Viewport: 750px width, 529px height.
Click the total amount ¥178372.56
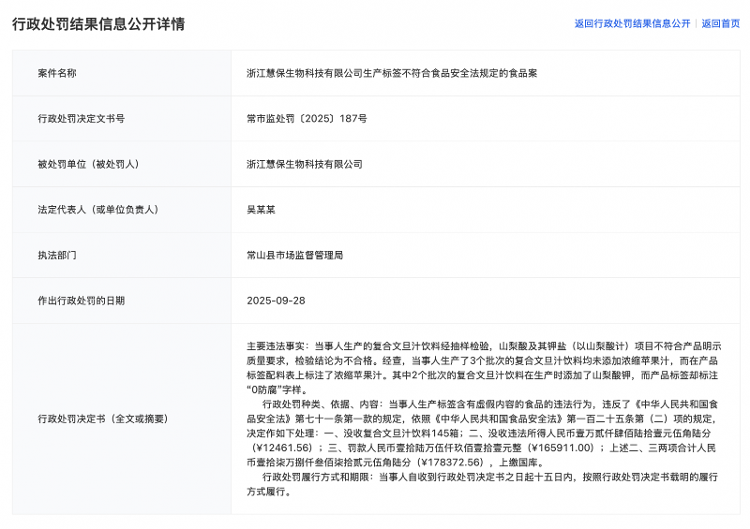coord(452,463)
